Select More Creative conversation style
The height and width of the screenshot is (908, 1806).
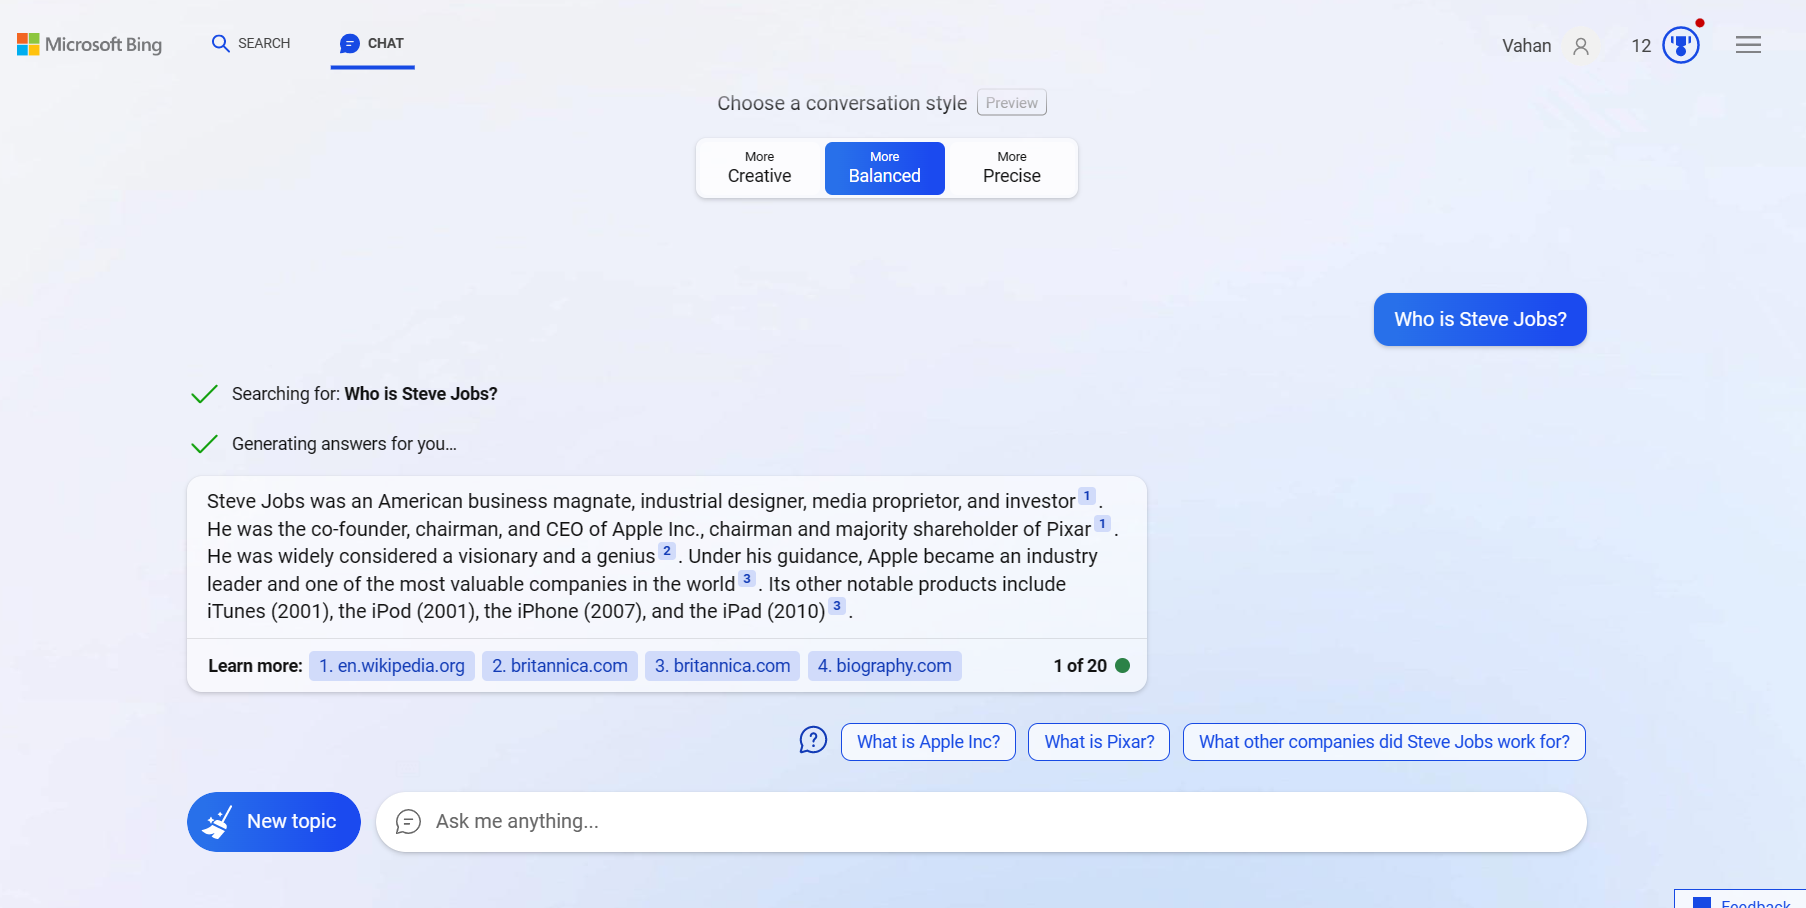pyautogui.click(x=760, y=168)
